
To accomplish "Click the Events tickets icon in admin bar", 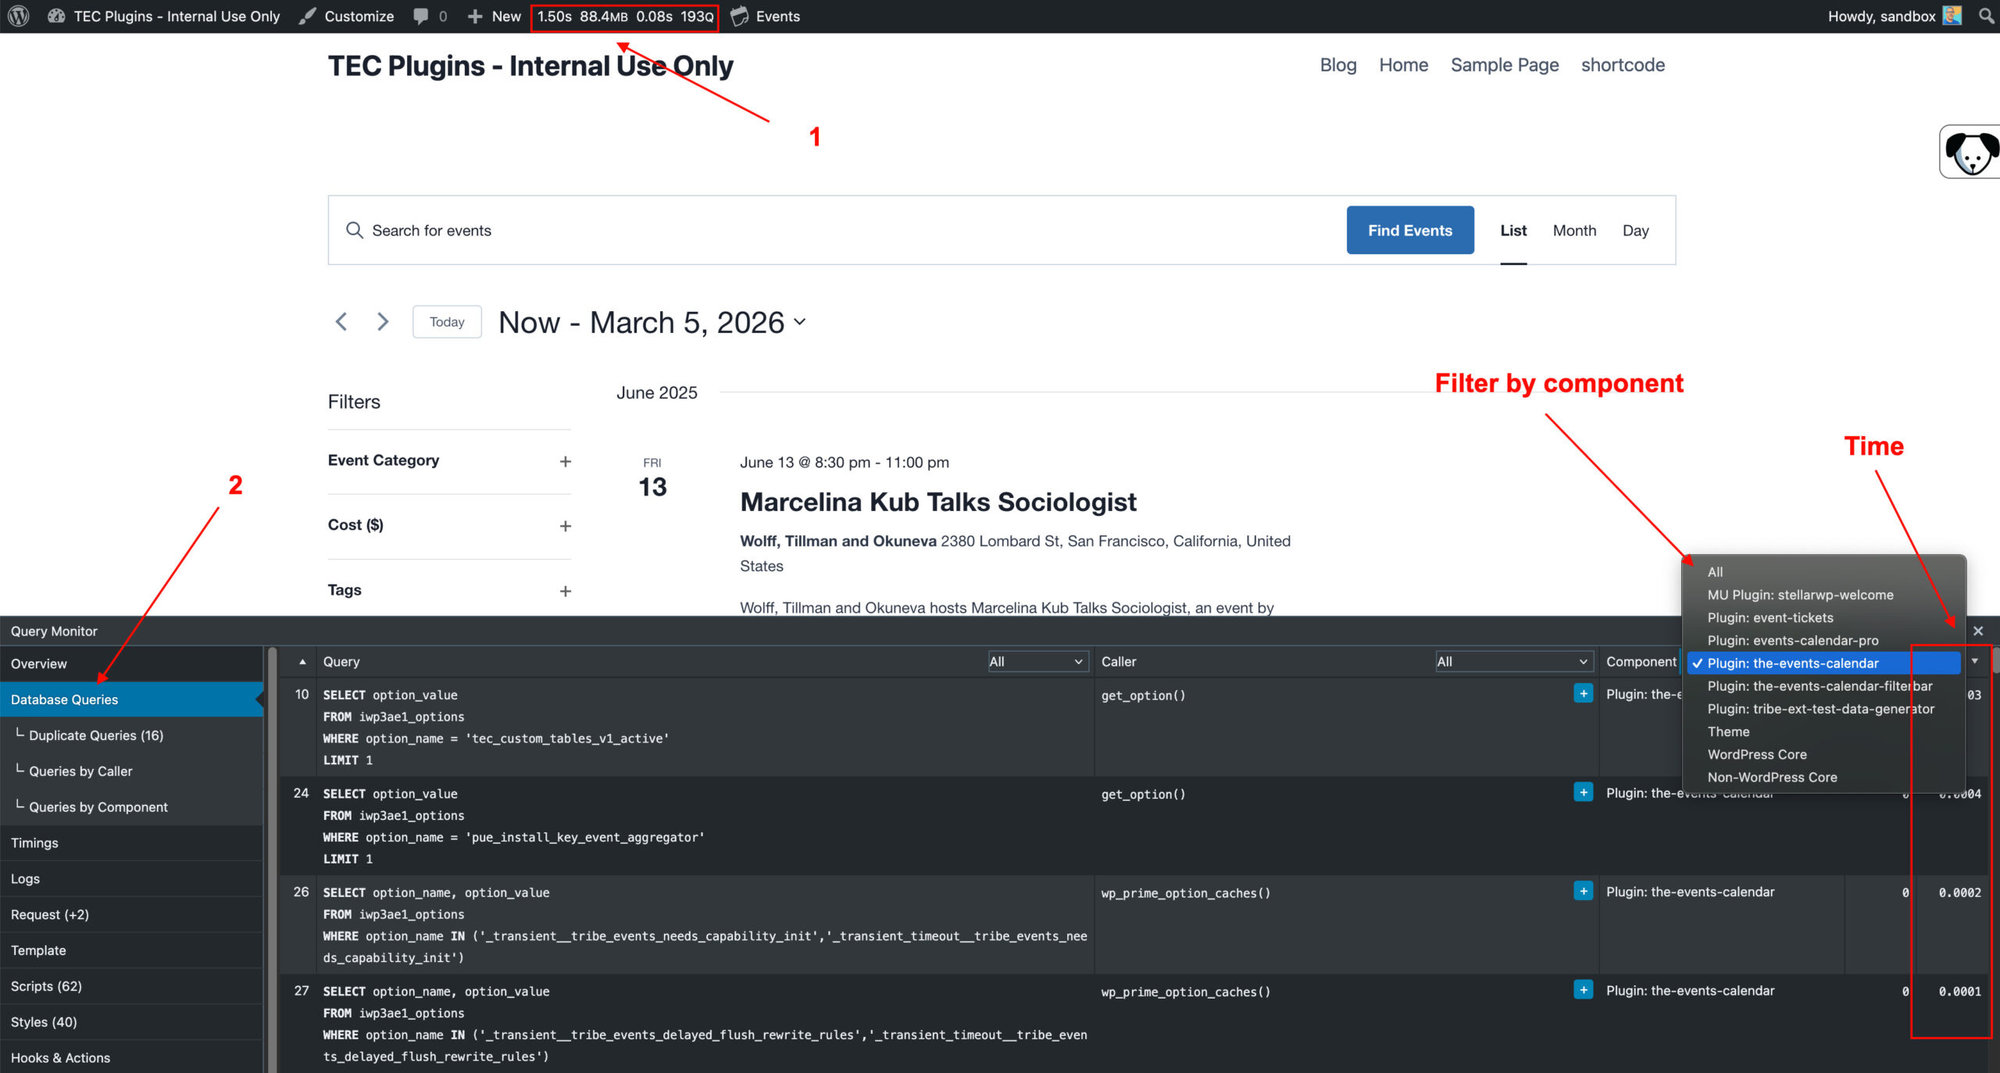I will [x=739, y=16].
